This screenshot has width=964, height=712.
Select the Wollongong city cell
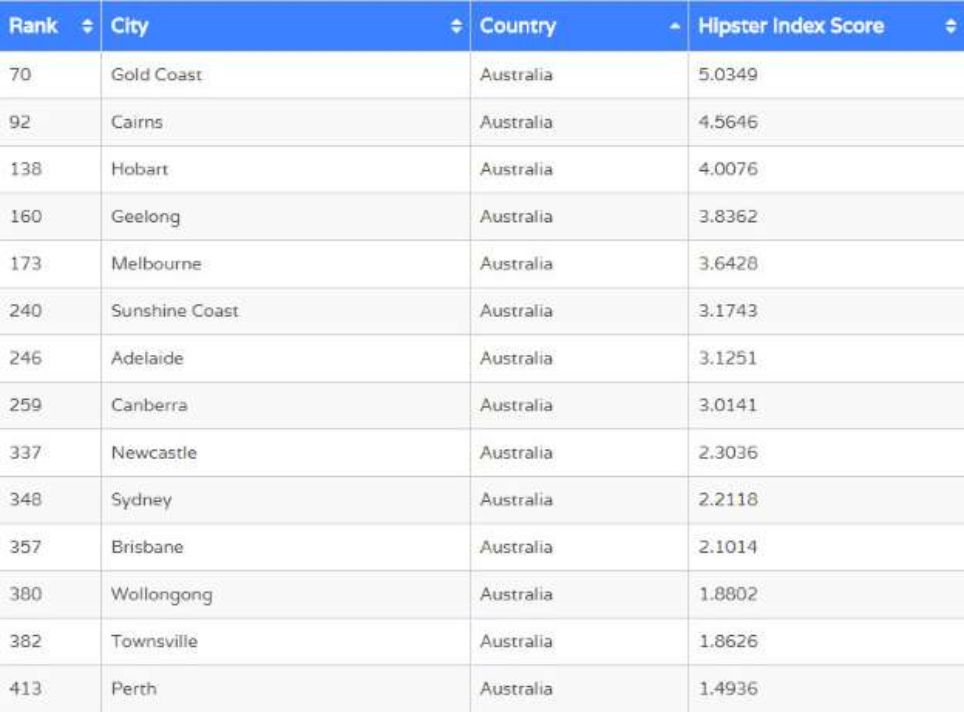[162, 595]
